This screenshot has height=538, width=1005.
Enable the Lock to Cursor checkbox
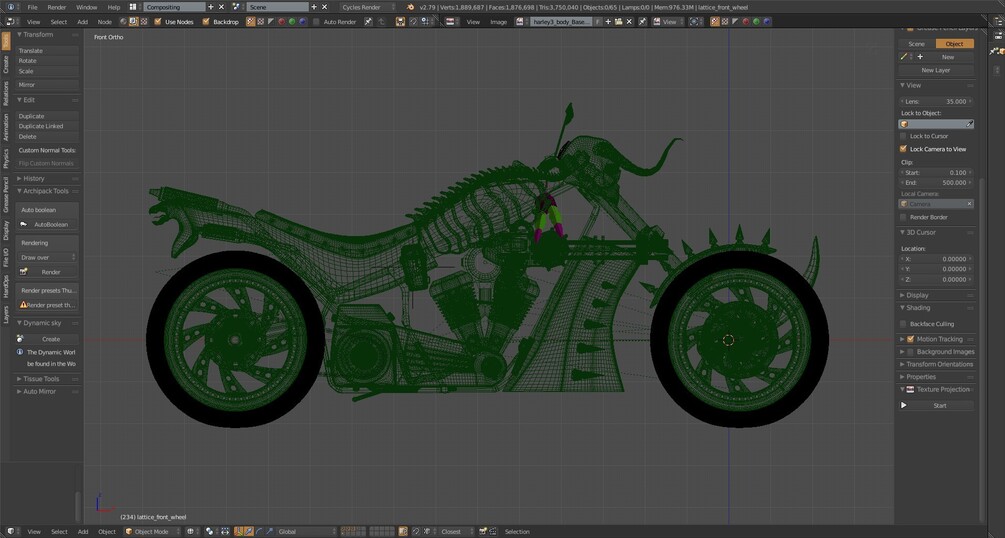click(904, 136)
